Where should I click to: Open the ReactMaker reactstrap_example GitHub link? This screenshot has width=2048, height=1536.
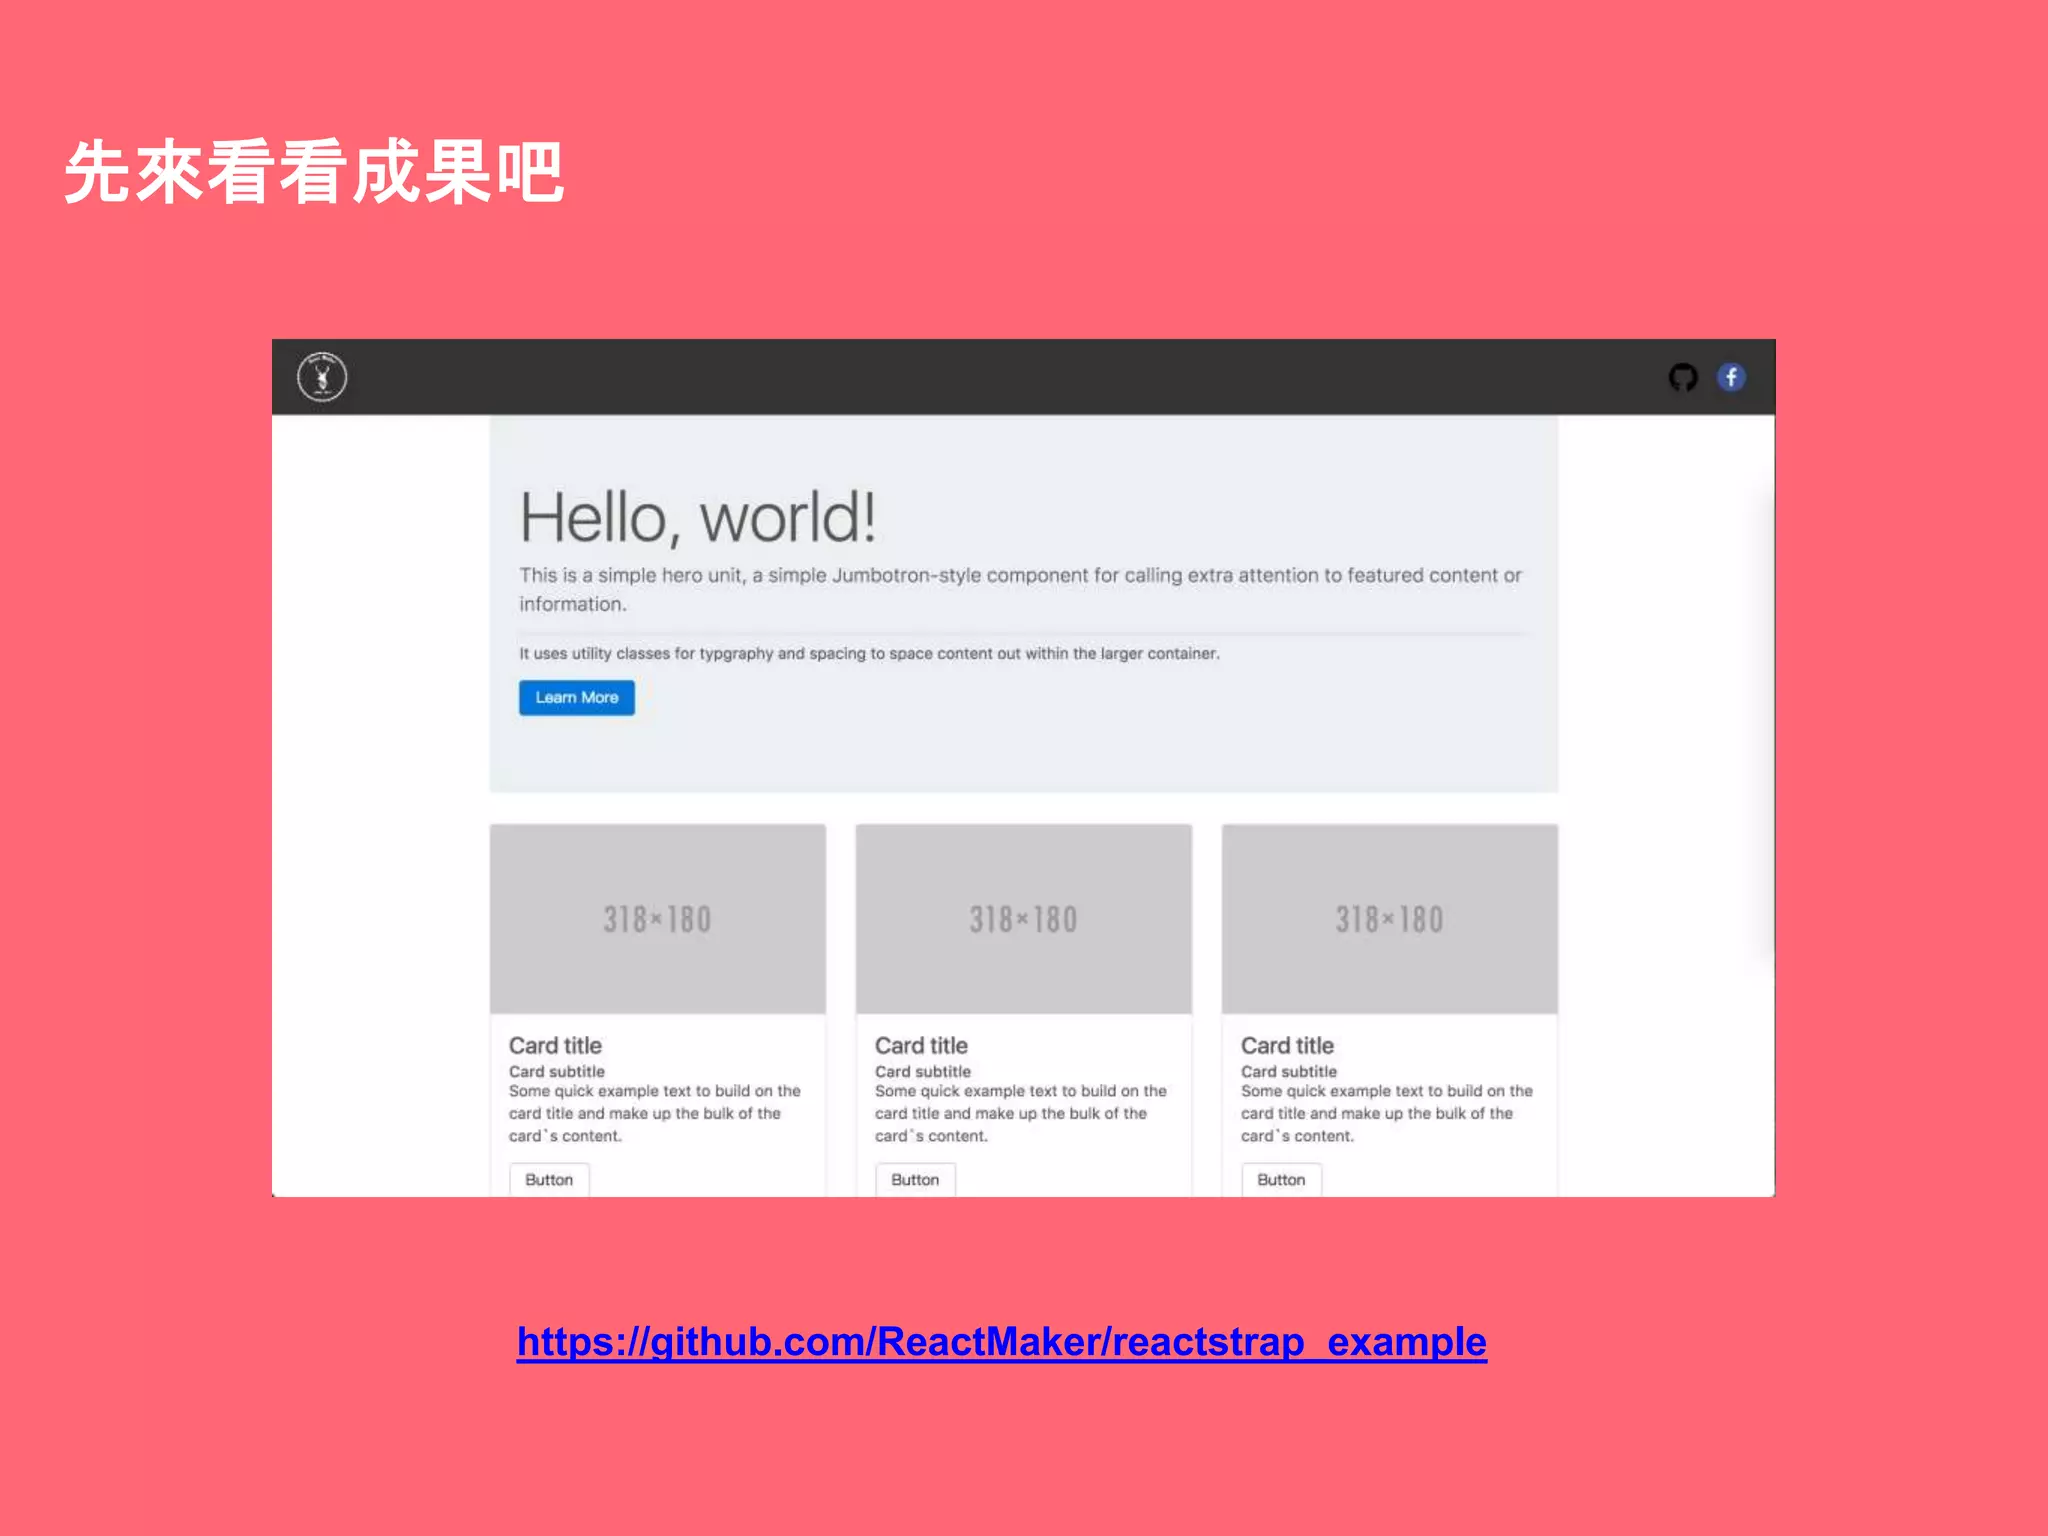coord(1001,1341)
